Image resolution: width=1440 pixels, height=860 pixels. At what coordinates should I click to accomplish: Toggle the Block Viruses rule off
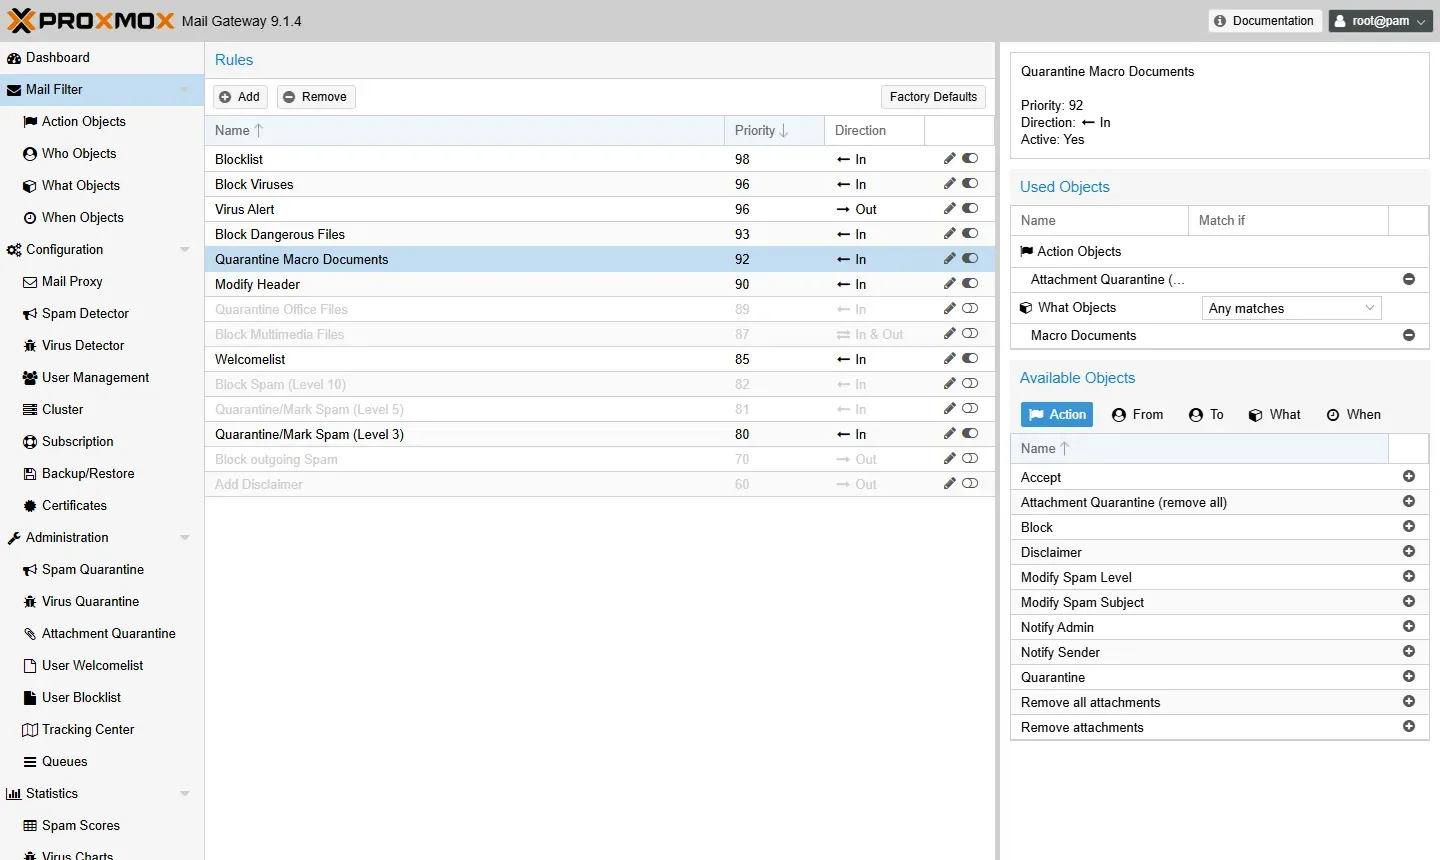tap(970, 184)
